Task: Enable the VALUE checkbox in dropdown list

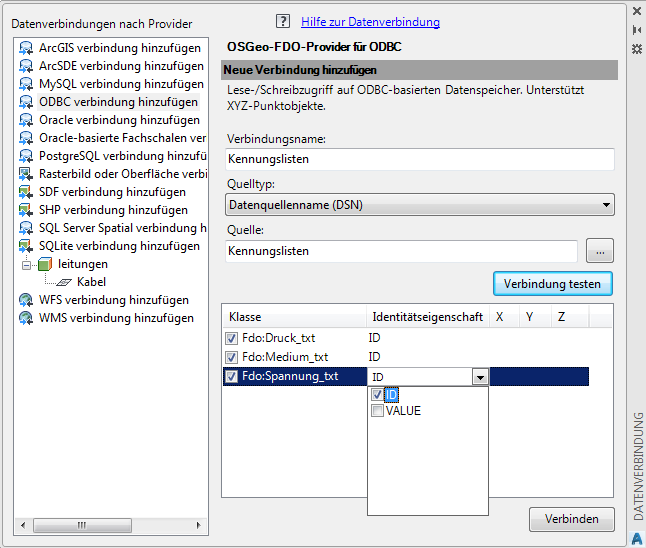Action: (x=377, y=411)
